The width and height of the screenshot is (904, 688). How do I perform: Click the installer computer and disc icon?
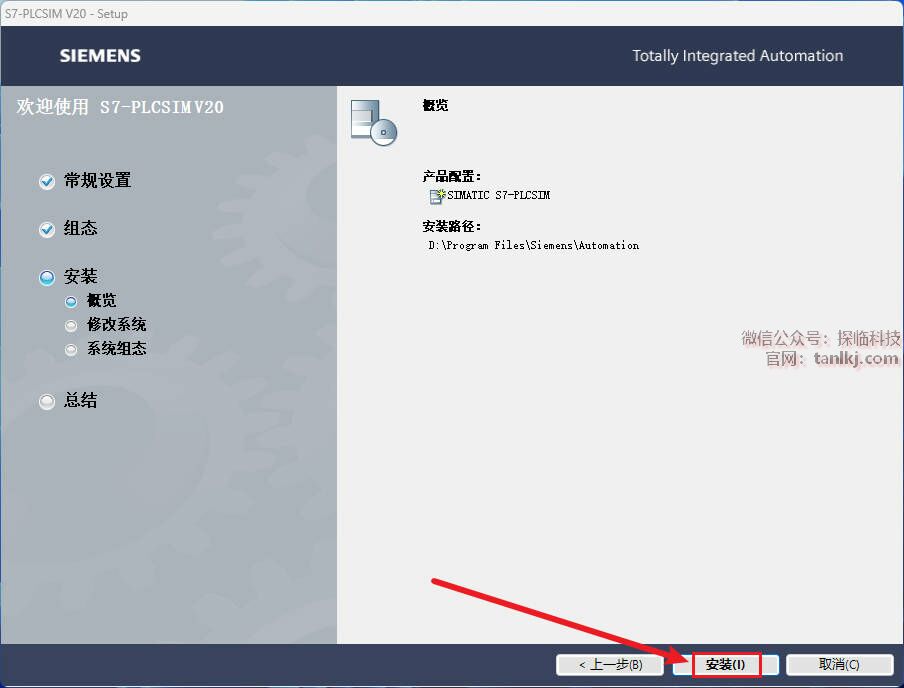[374, 122]
